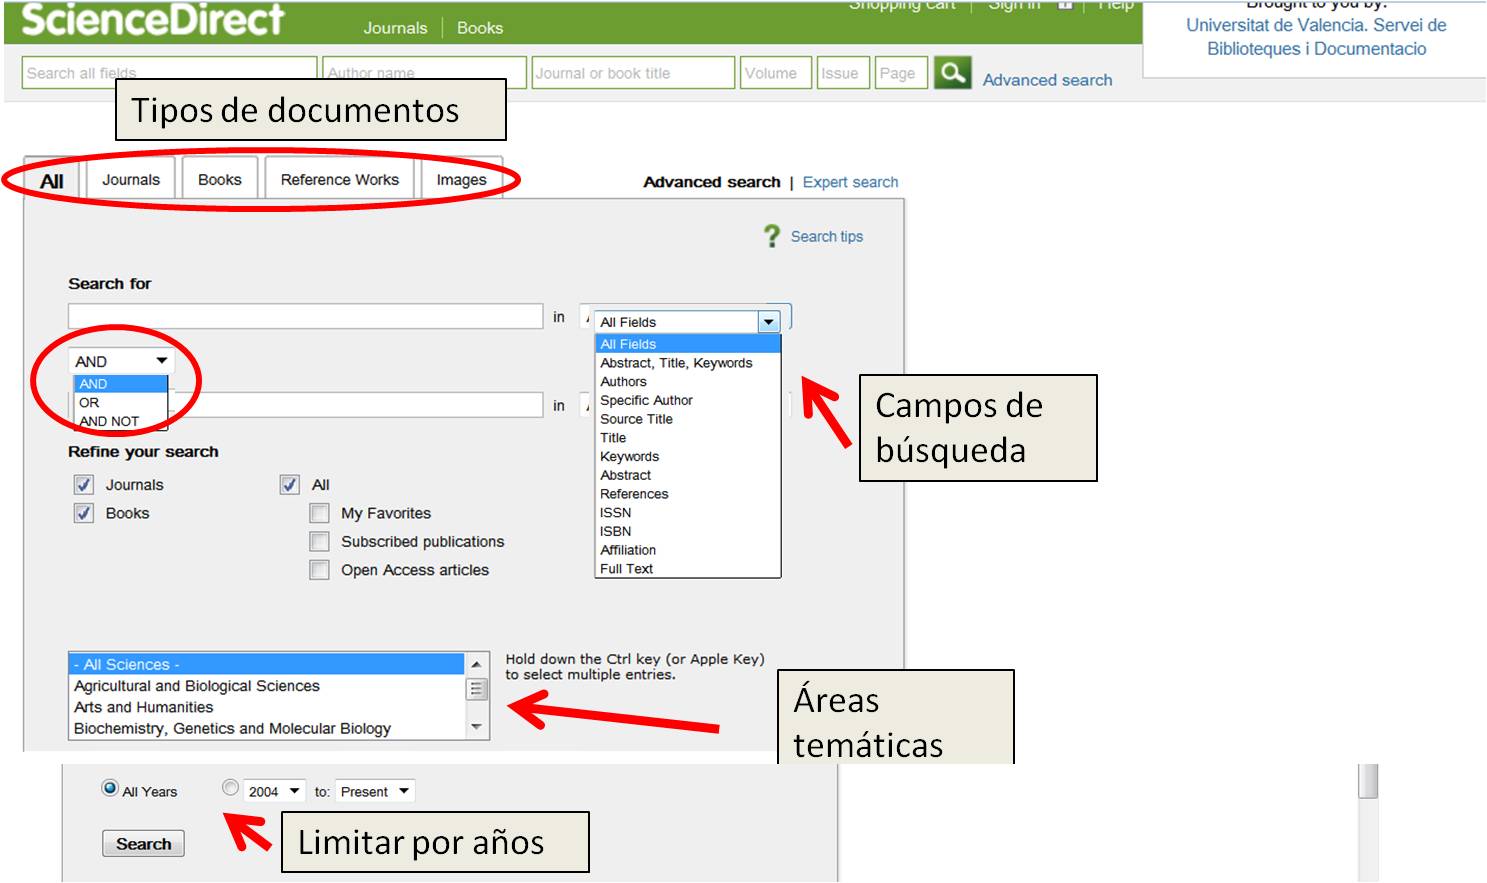Toggle the Books checkbox under Refine

tap(84, 513)
